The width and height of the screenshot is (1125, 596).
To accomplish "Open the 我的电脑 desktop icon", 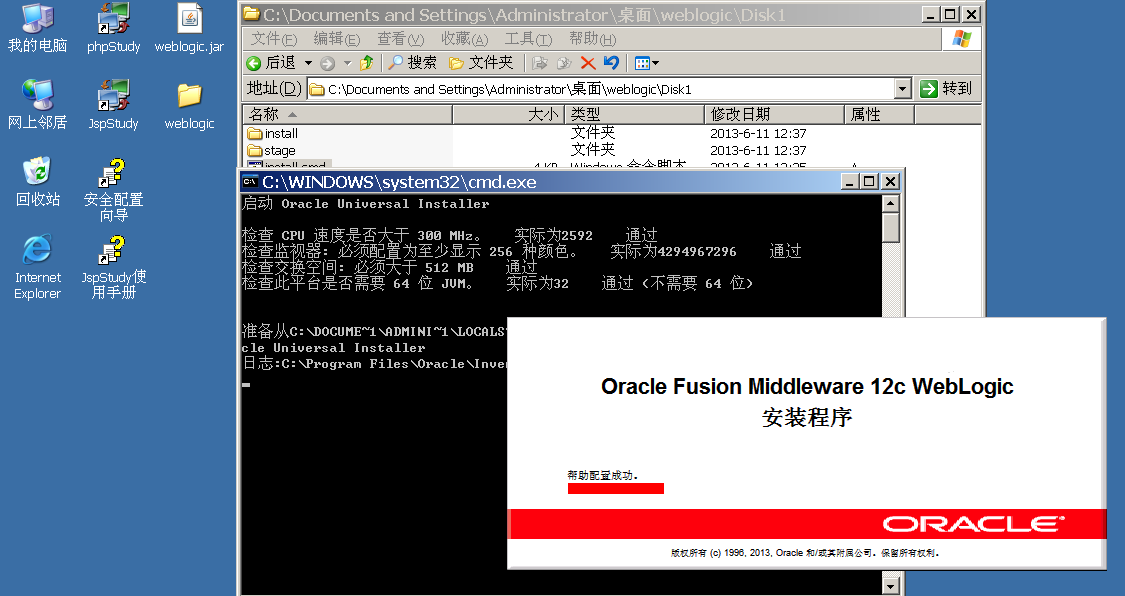I will [x=37, y=29].
